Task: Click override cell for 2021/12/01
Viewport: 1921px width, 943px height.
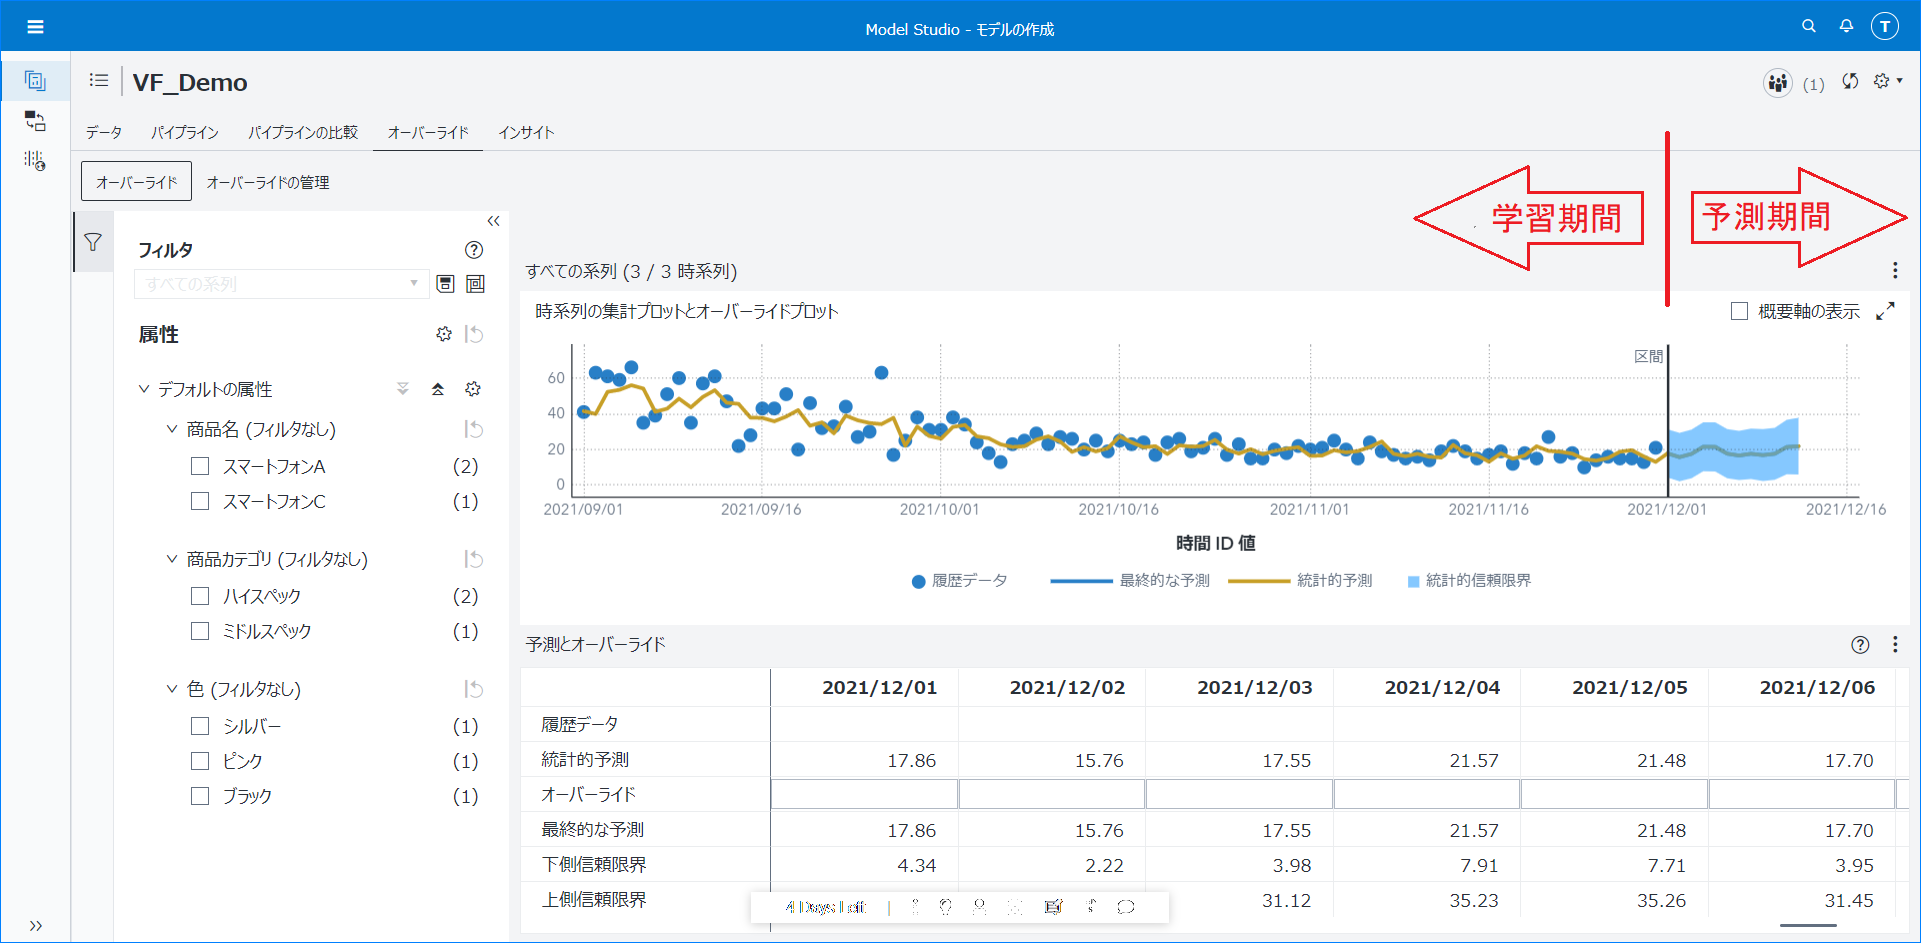Action: click(x=864, y=794)
